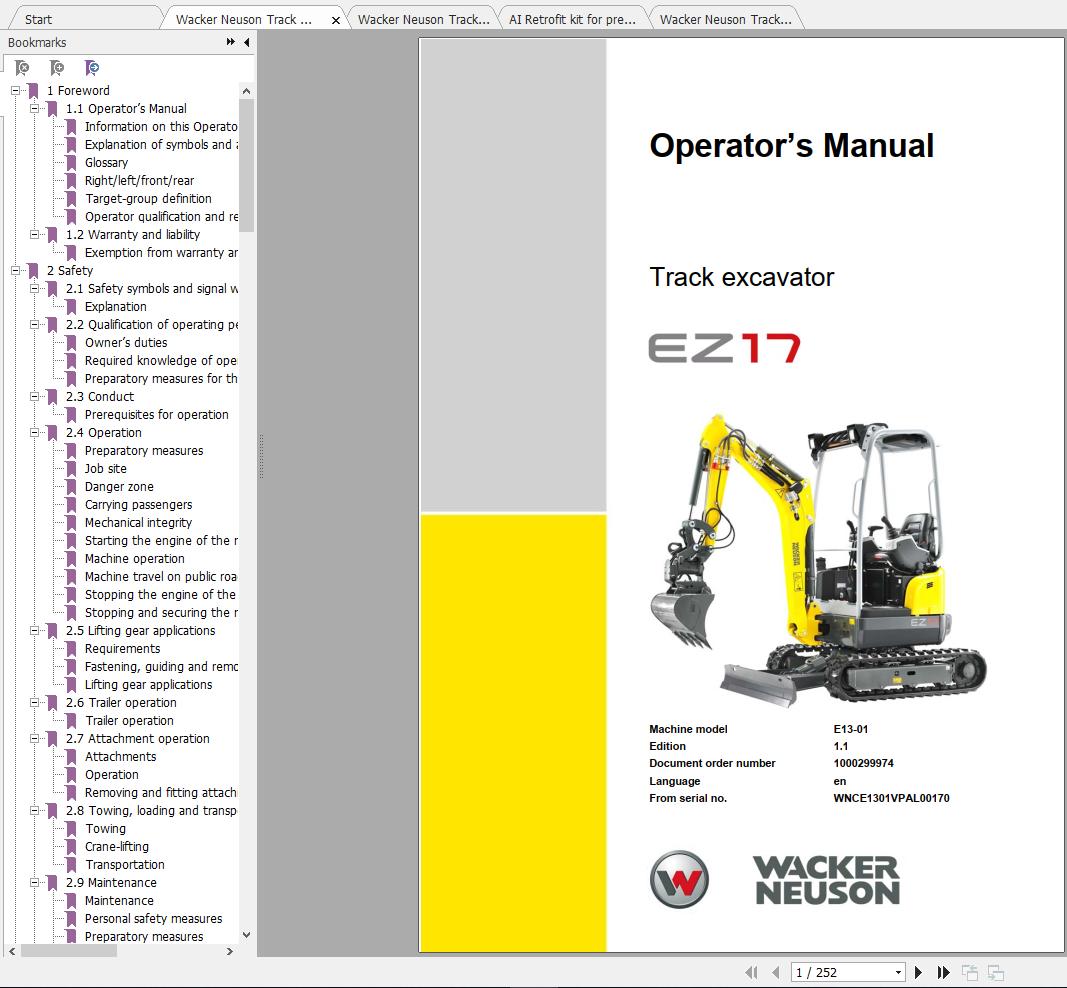Viewport: 1067px width, 988px height.
Task: Click the first bookmark toolbar icon
Action: tap(22, 68)
